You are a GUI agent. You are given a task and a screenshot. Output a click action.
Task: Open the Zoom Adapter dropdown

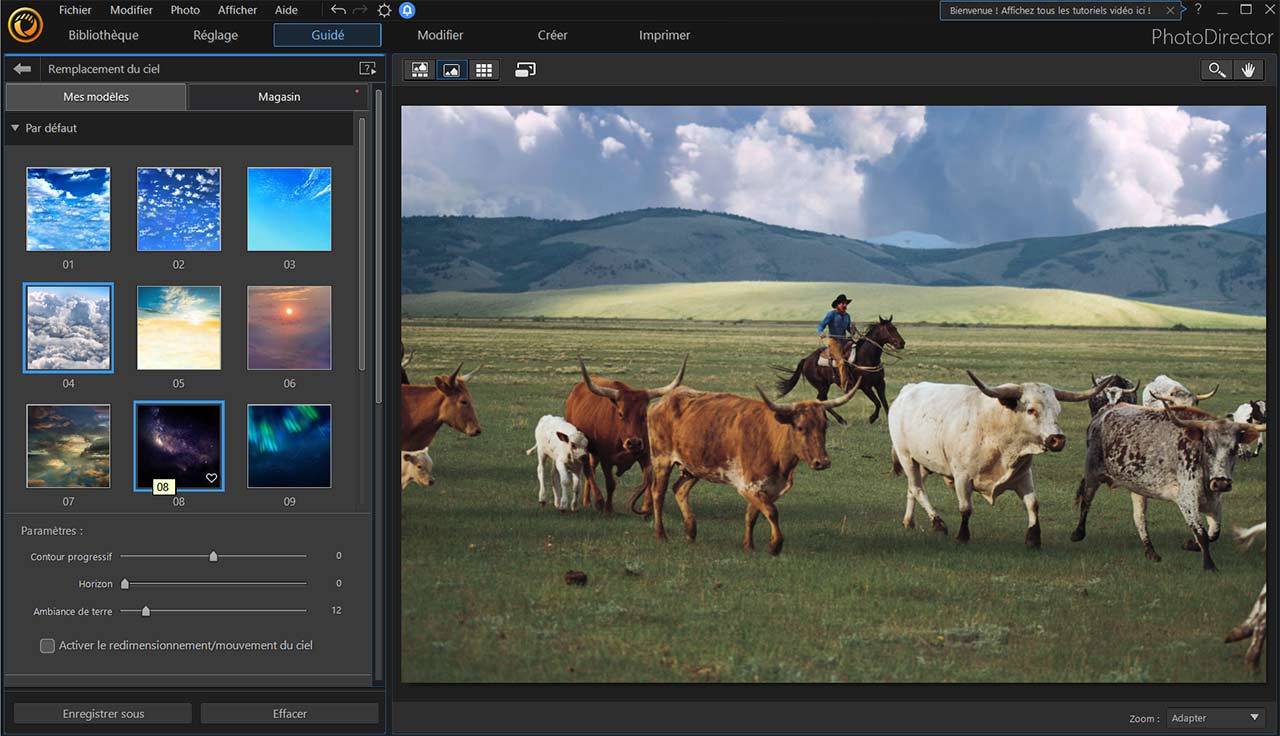(1215, 718)
